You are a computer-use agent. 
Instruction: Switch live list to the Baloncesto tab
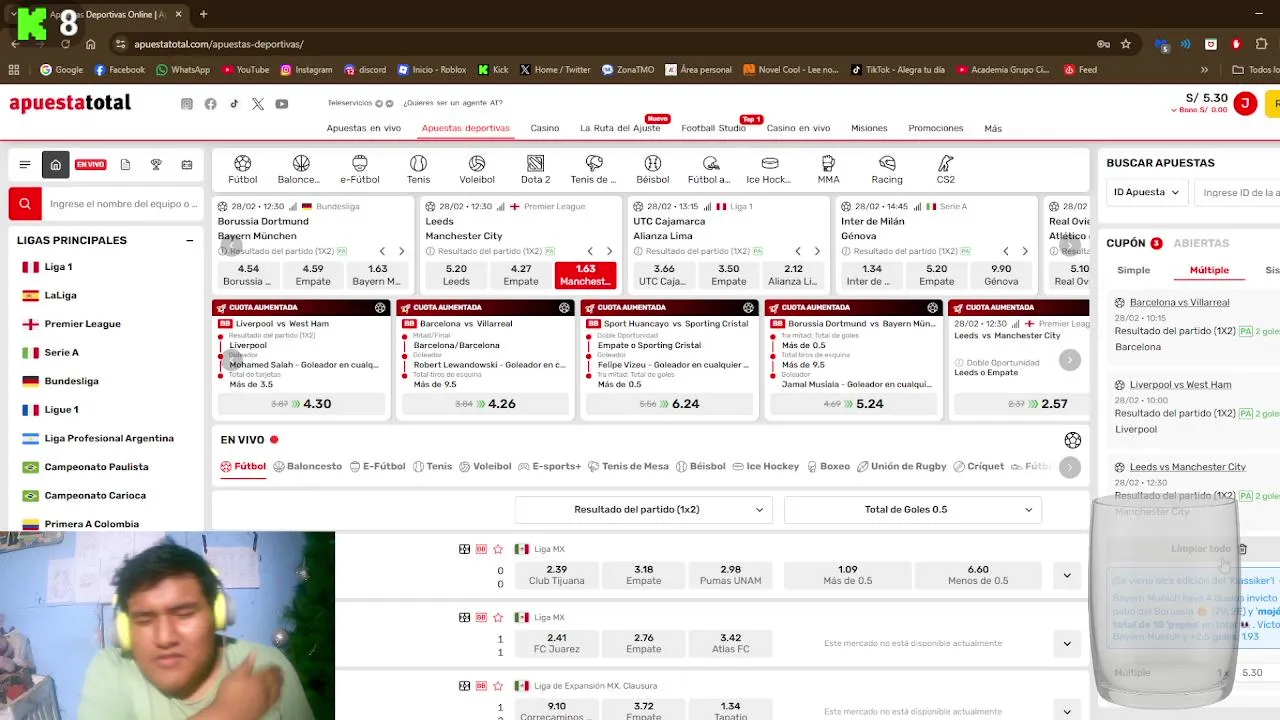pos(308,466)
